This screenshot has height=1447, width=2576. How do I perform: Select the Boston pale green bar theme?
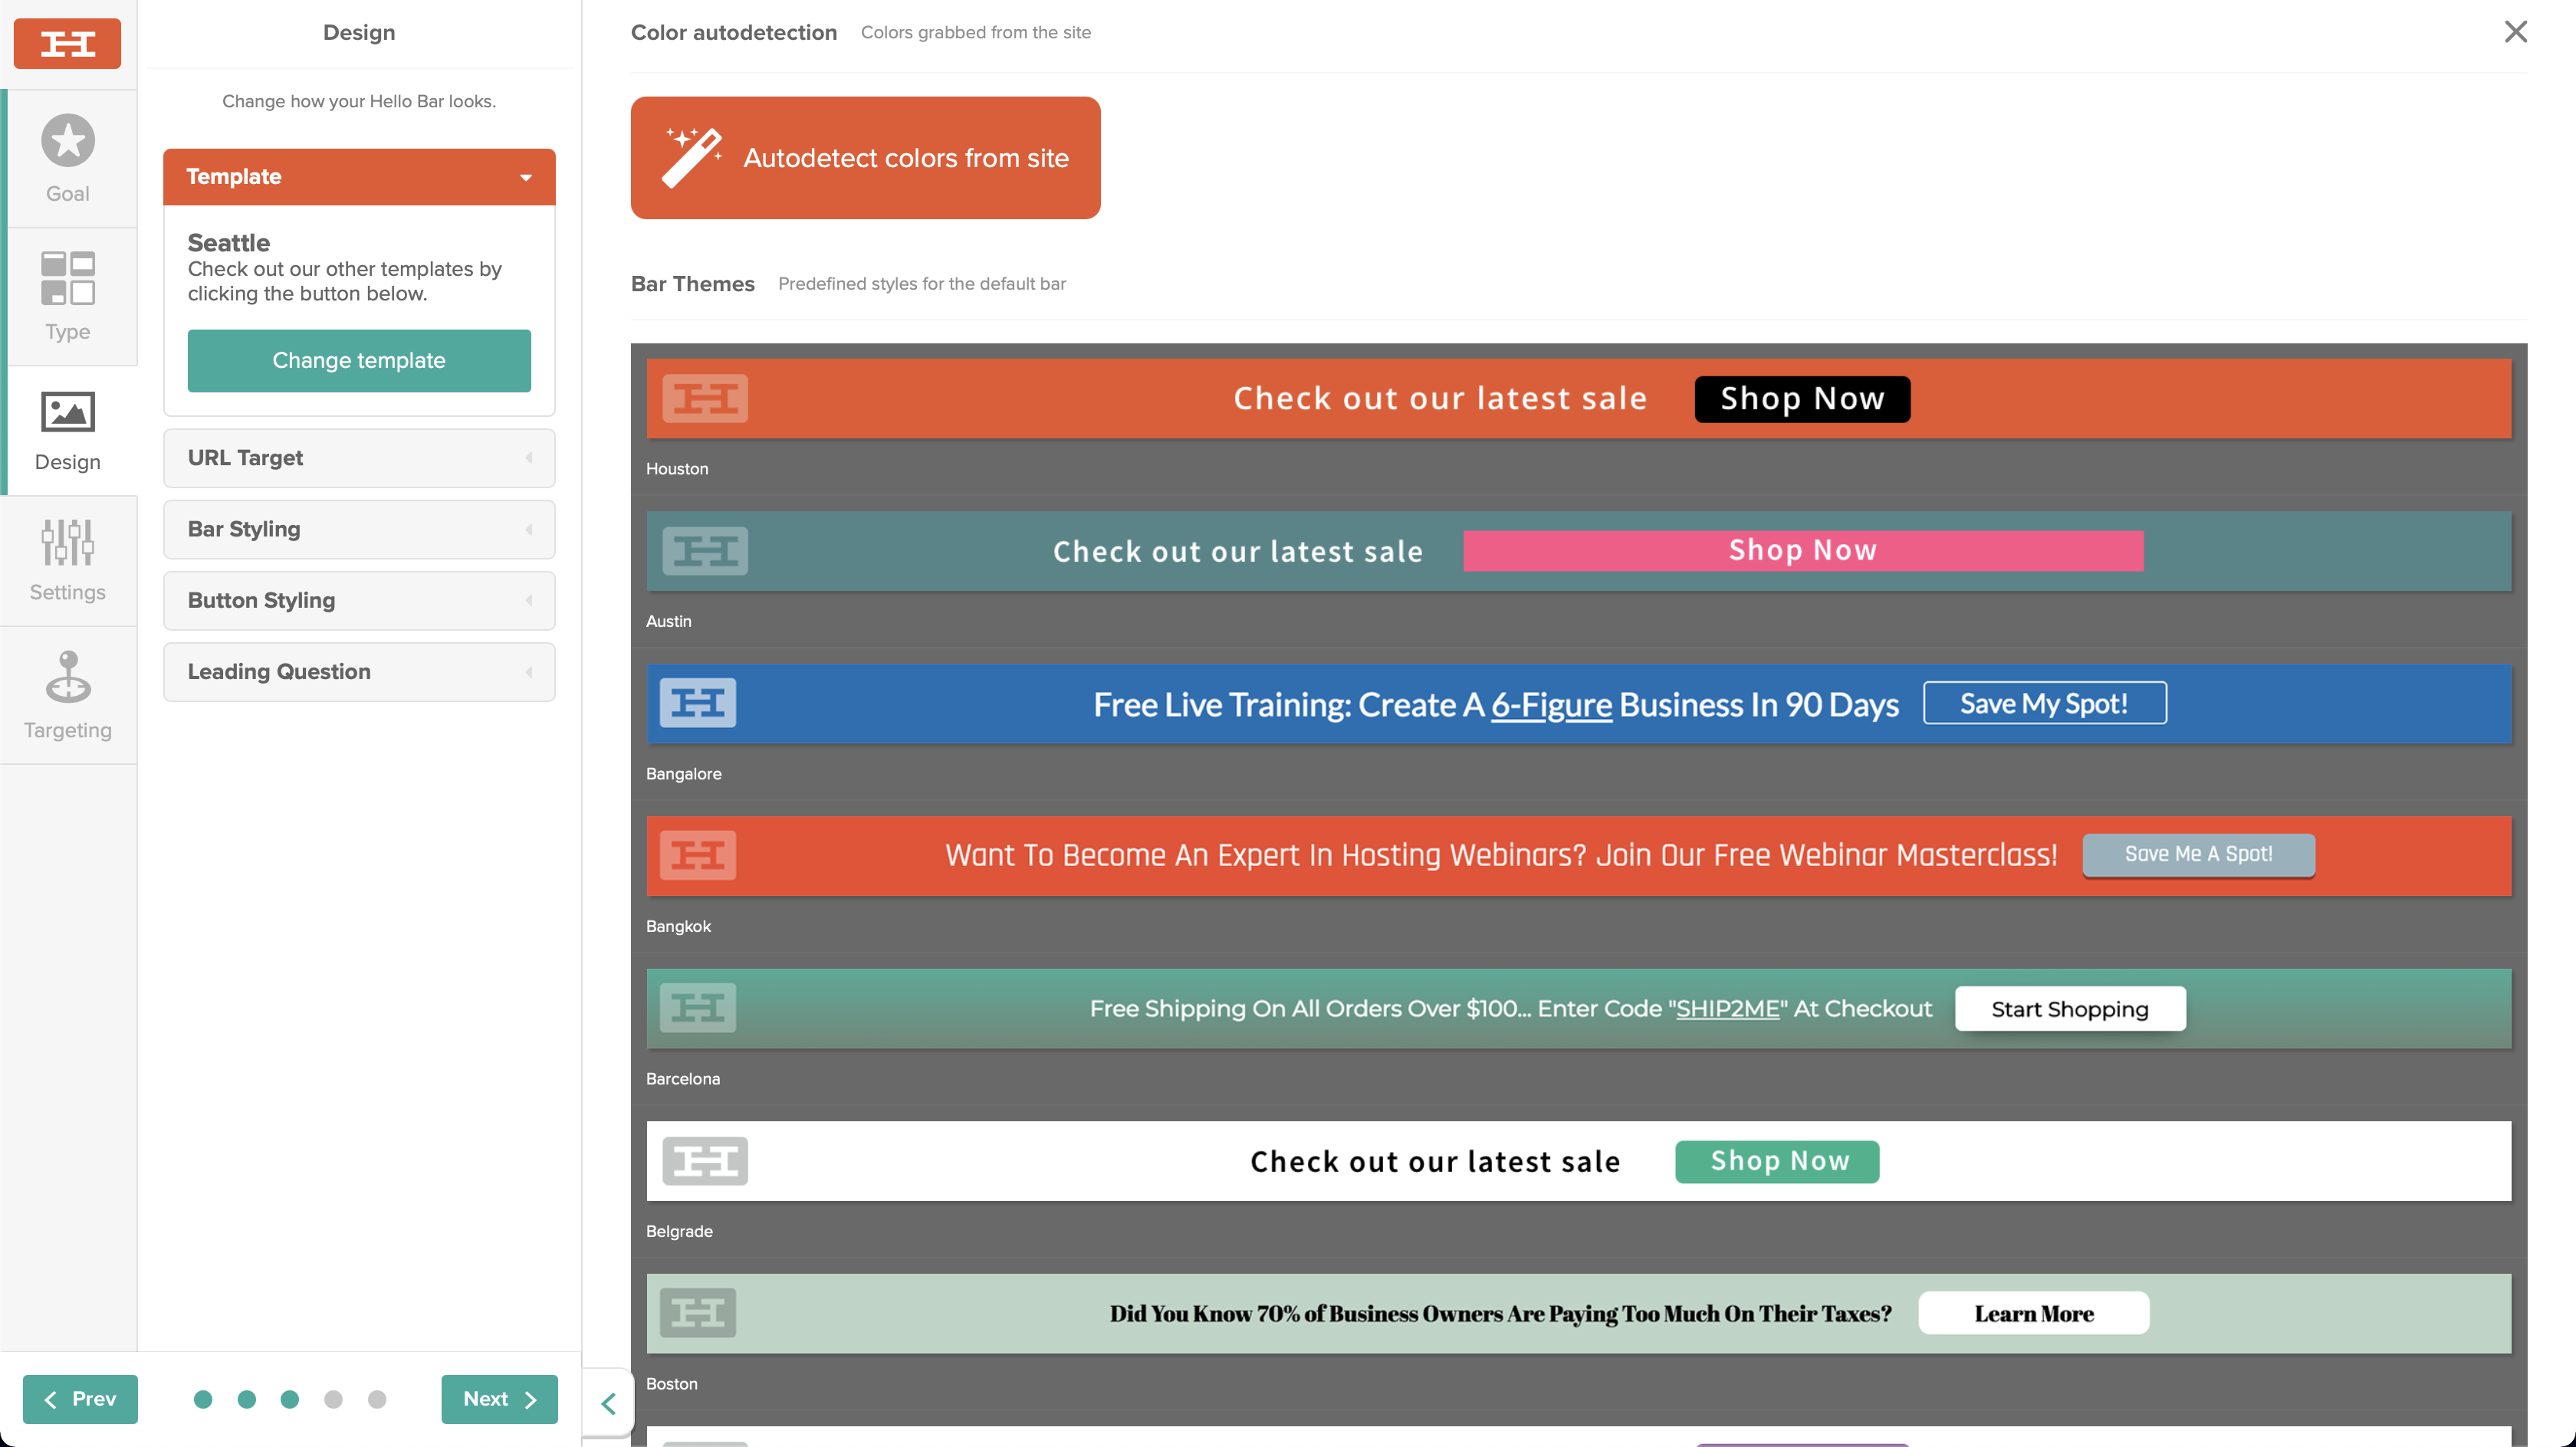[x=1579, y=1313]
